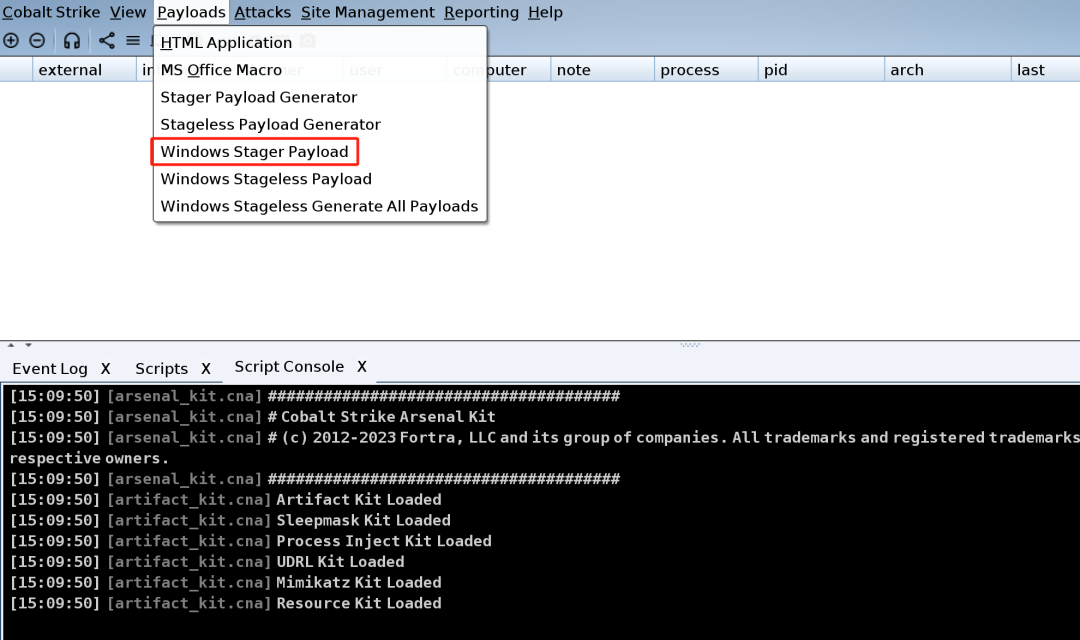Screen dimensions: 1080x640
Task: Close the Event Log tab
Action: tap(105, 369)
